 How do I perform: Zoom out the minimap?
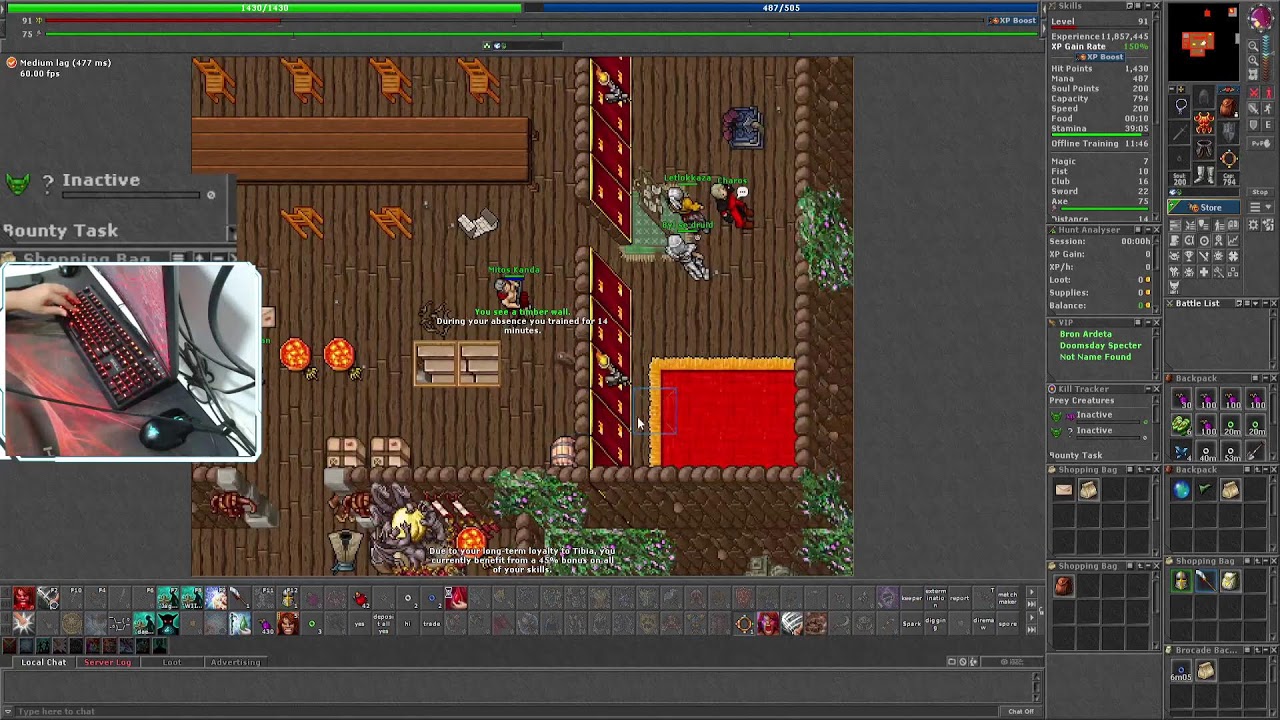[x=1253, y=46]
